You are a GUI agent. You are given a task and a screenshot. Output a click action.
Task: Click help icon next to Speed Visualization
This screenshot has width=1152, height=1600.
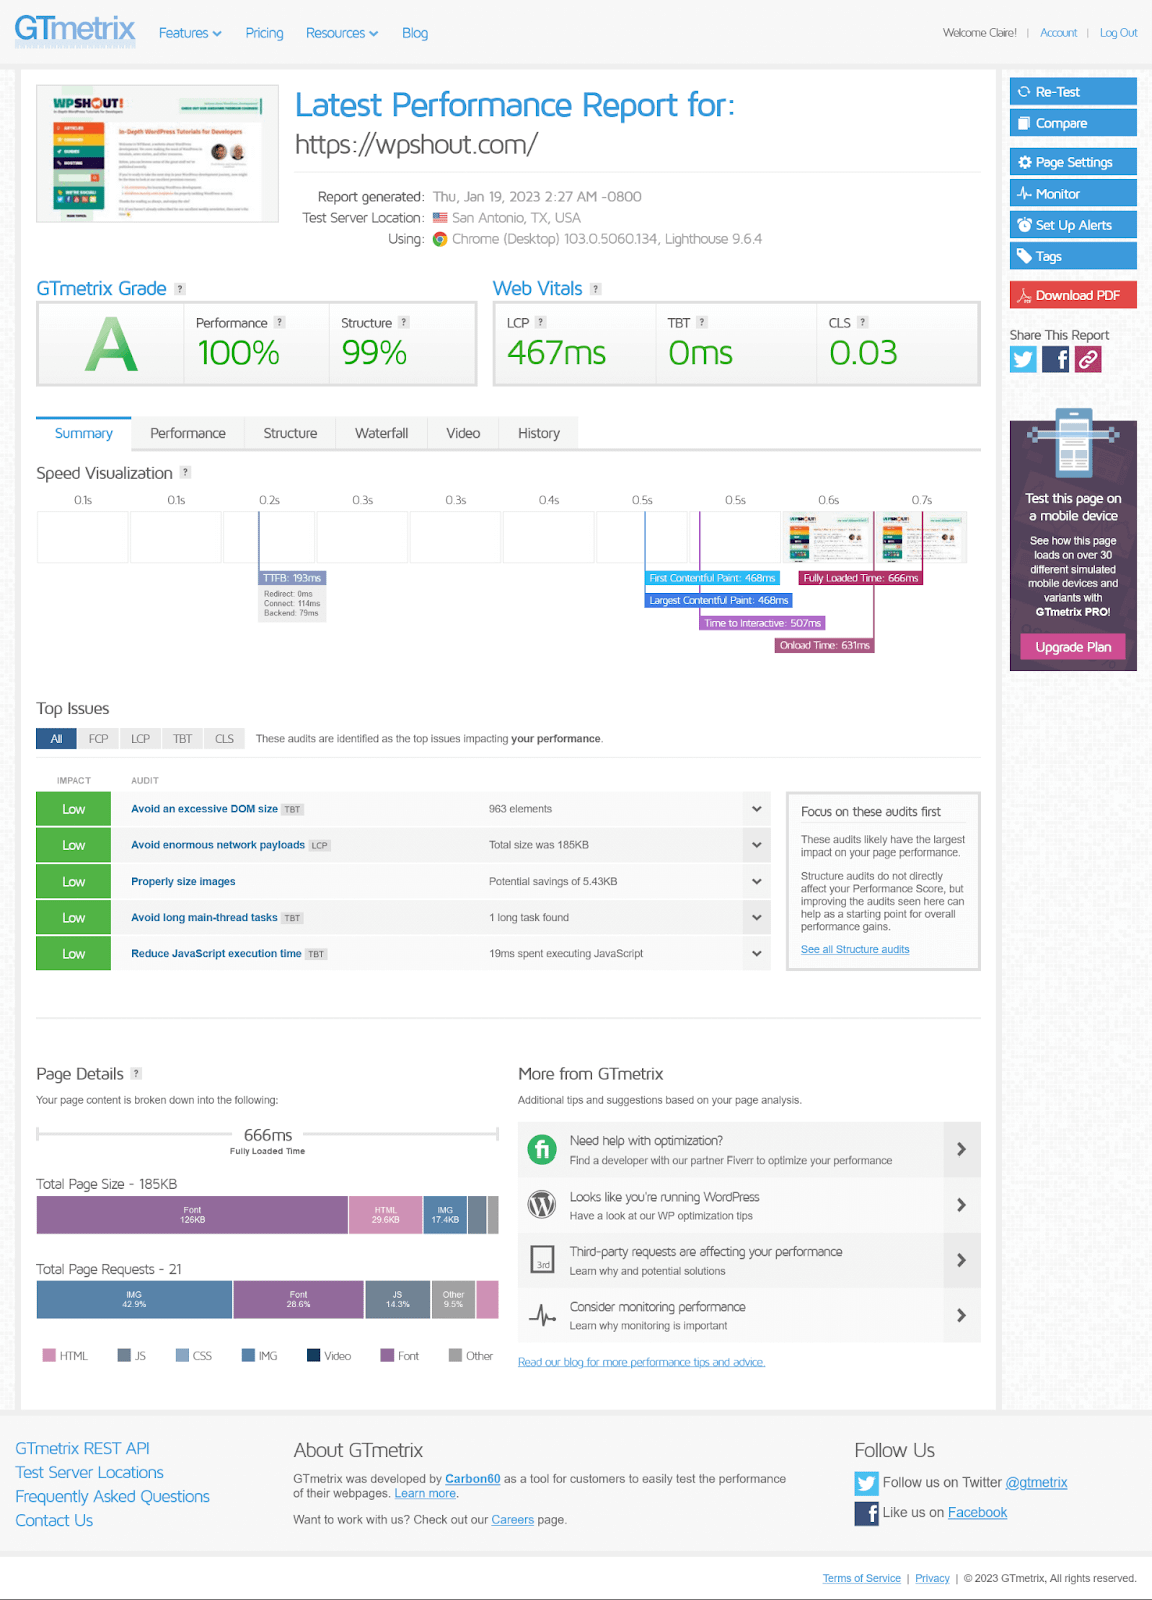click(185, 472)
